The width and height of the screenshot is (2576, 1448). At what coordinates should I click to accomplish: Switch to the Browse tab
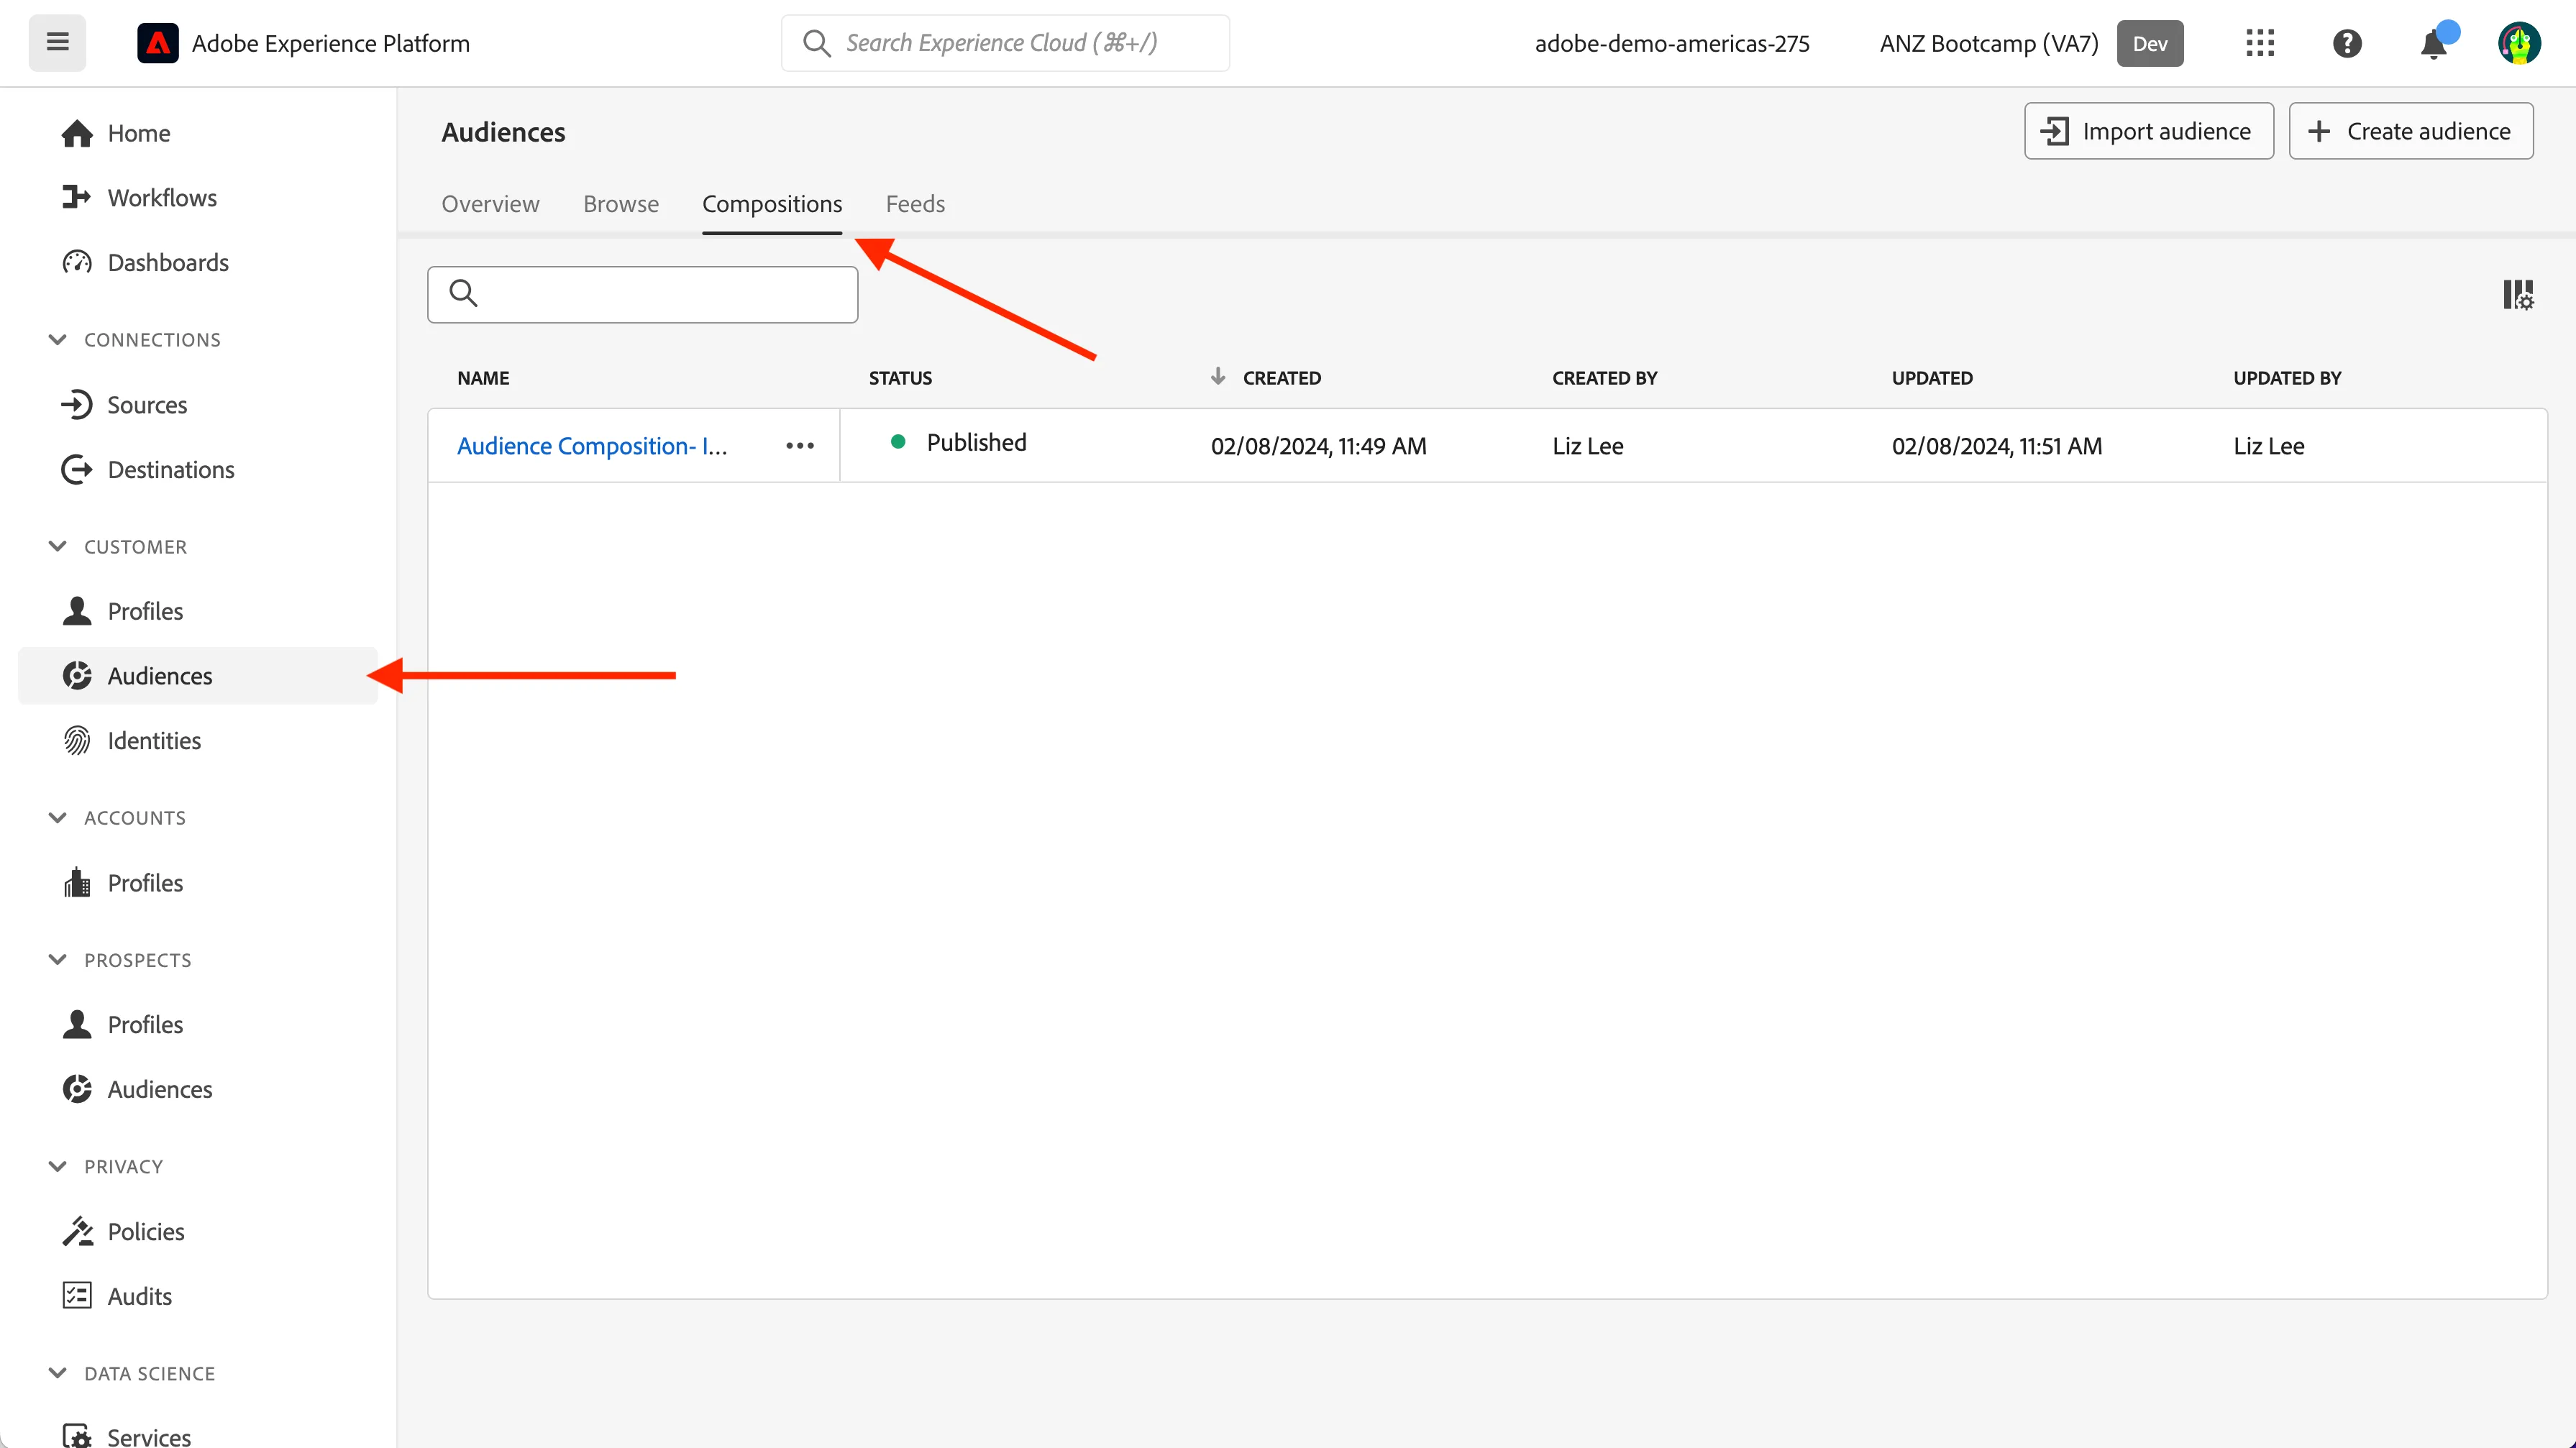621,204
